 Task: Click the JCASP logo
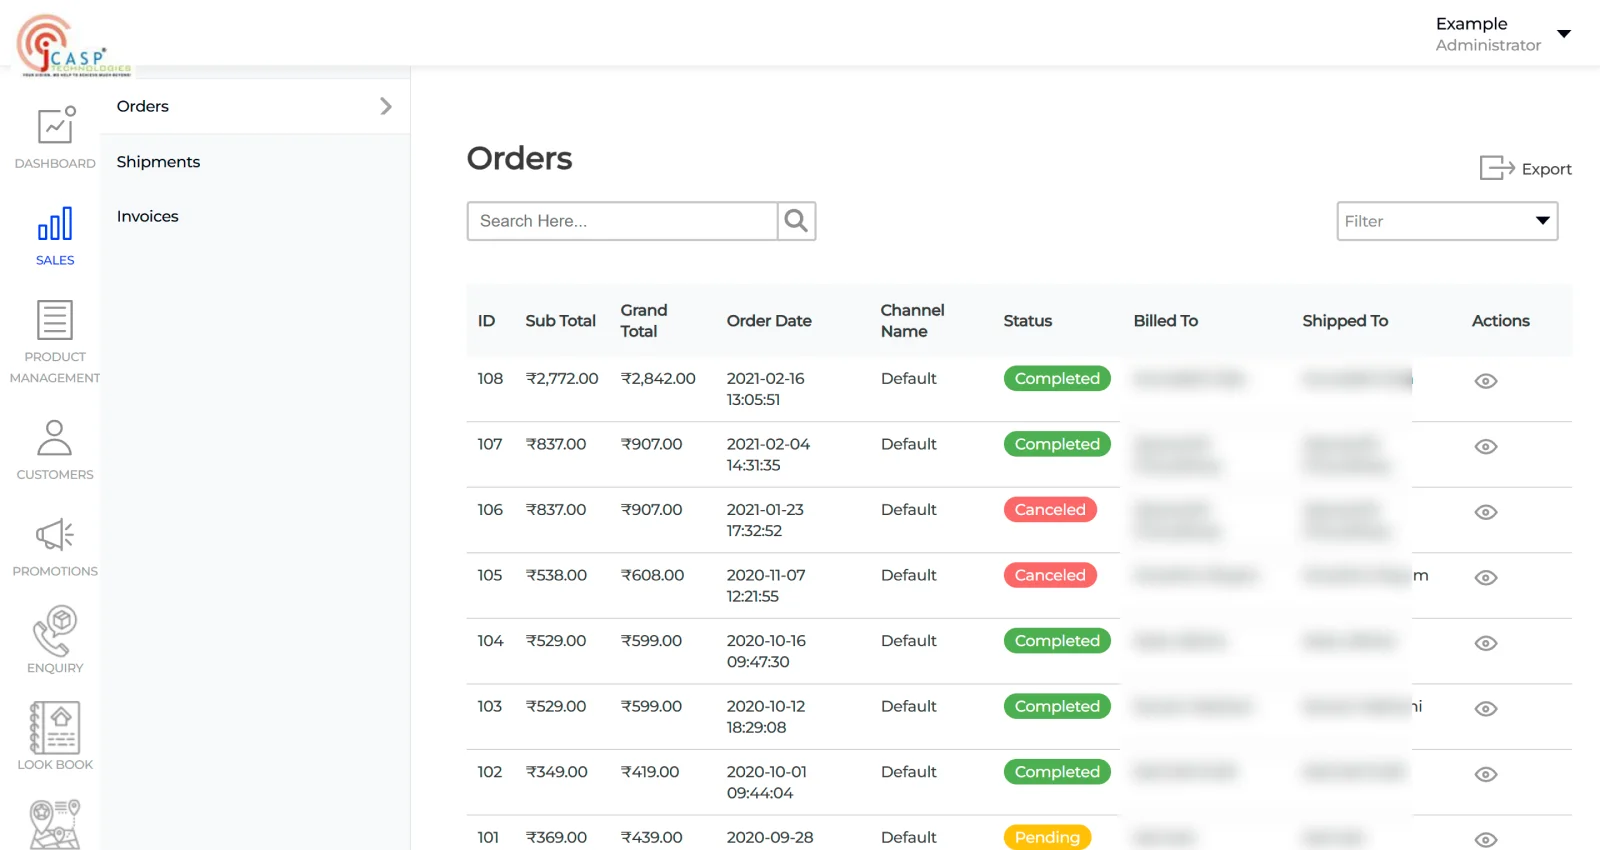[72, 46]
